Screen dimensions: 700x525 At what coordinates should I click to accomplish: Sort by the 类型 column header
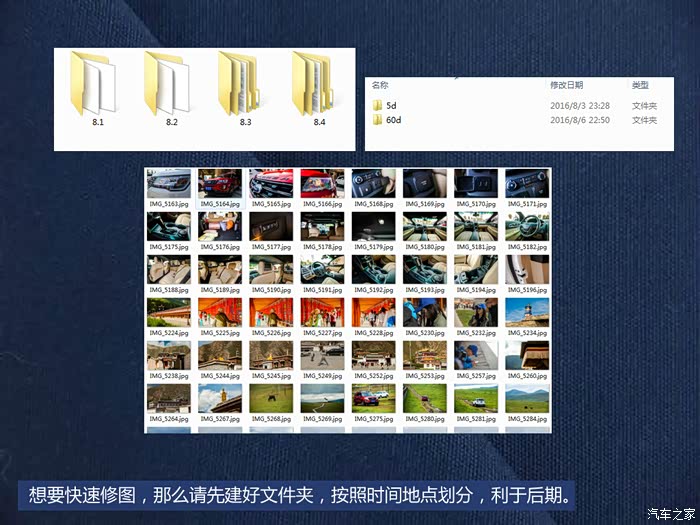coord(640,85)
